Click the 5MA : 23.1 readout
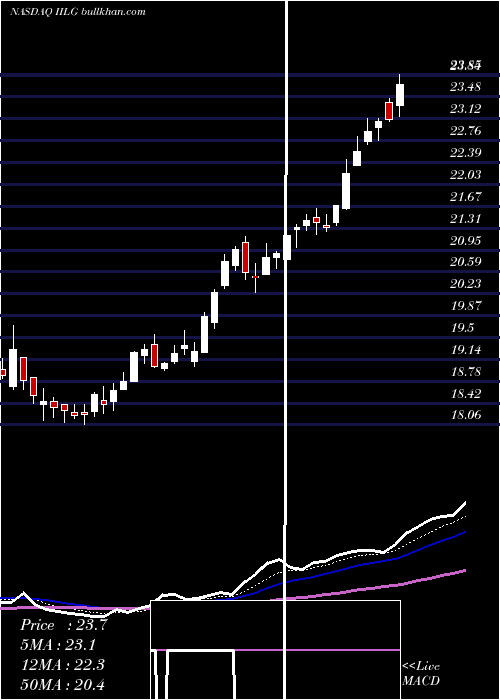Viewport: 500px width, 700px height. coord(58,645)
